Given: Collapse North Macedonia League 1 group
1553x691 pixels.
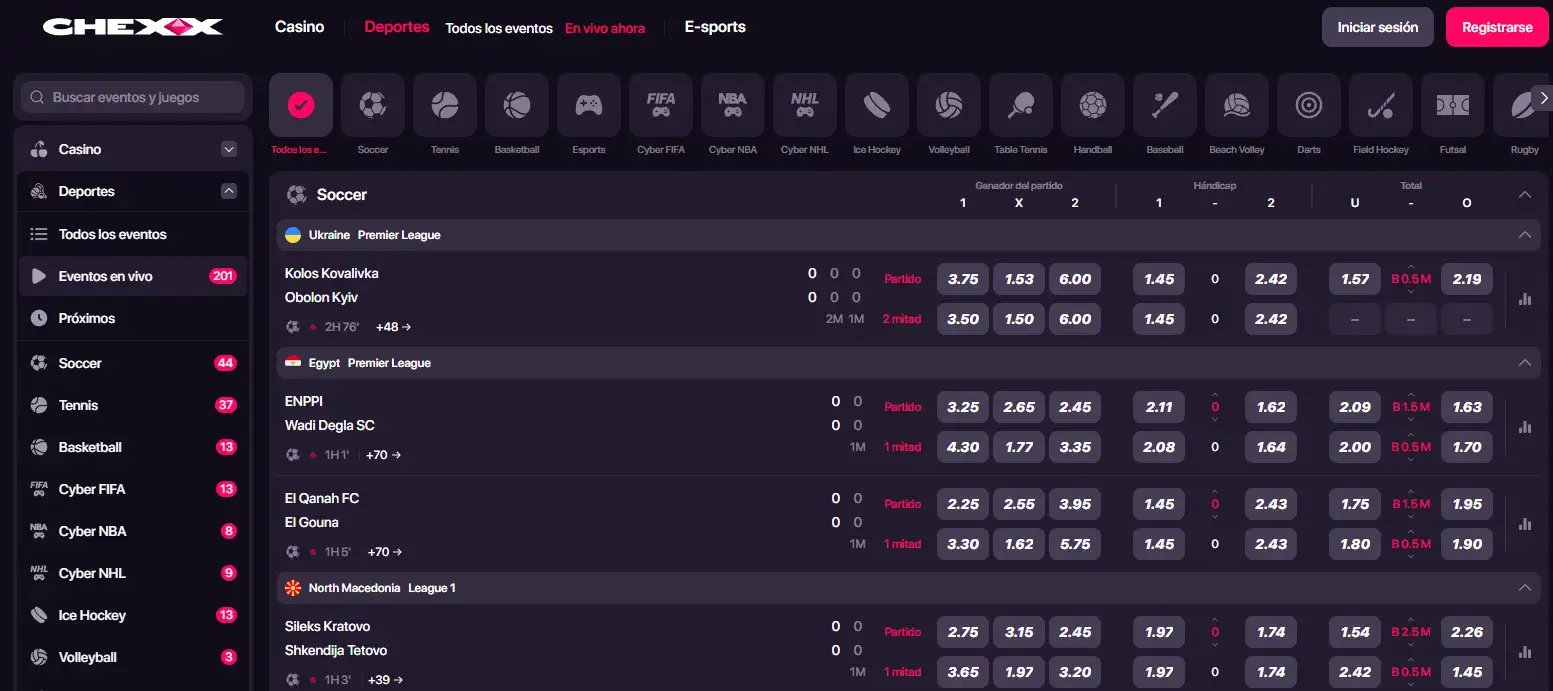Looking at the screenshot, I should (1524, 588).
